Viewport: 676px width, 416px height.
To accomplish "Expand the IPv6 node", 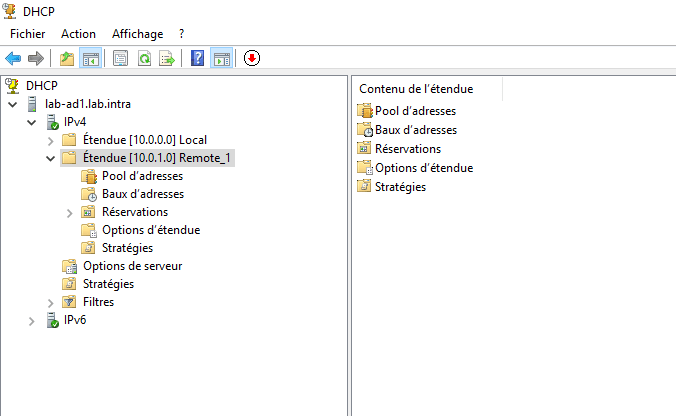I will tap(31, 321).
